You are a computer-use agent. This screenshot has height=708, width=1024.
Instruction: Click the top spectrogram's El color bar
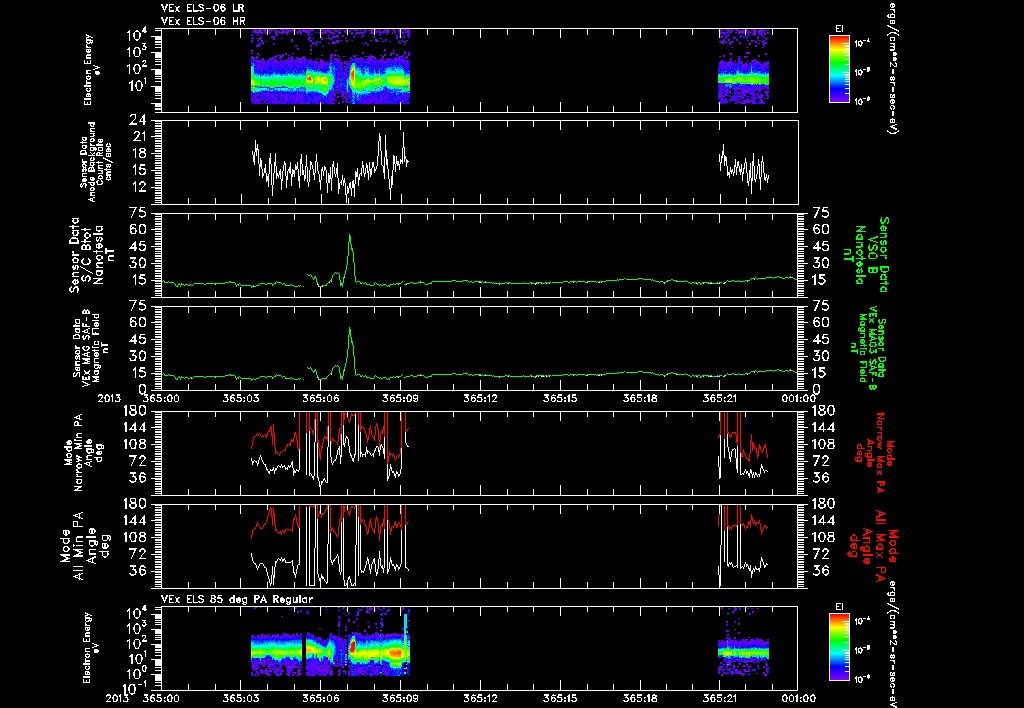point(839,69)
